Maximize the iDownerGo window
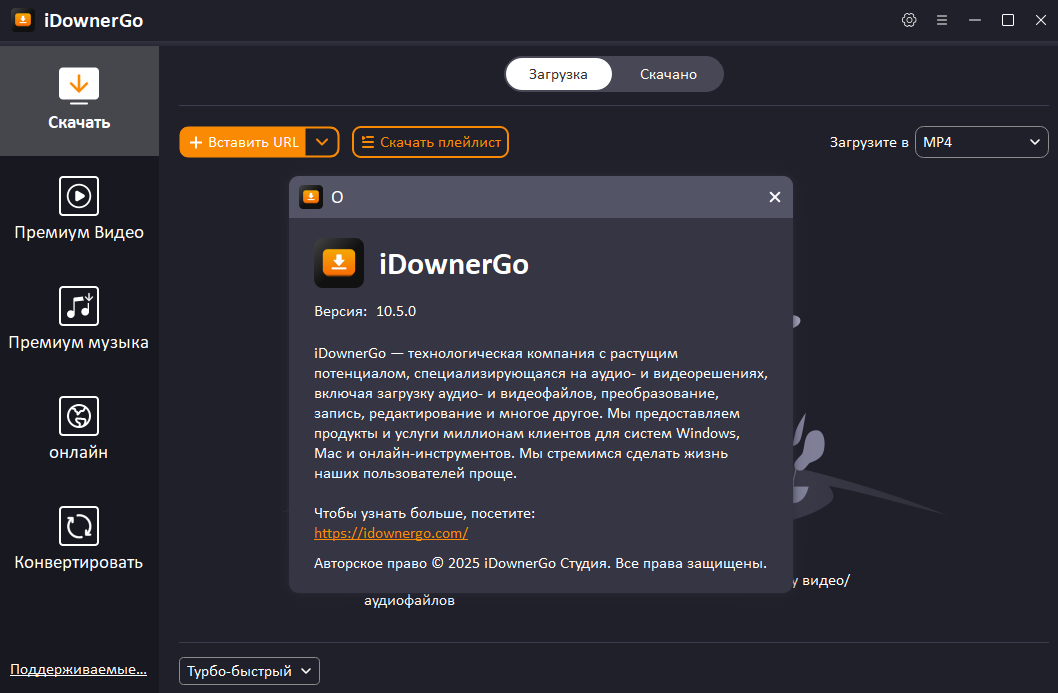 click(x=1007, y=20)
